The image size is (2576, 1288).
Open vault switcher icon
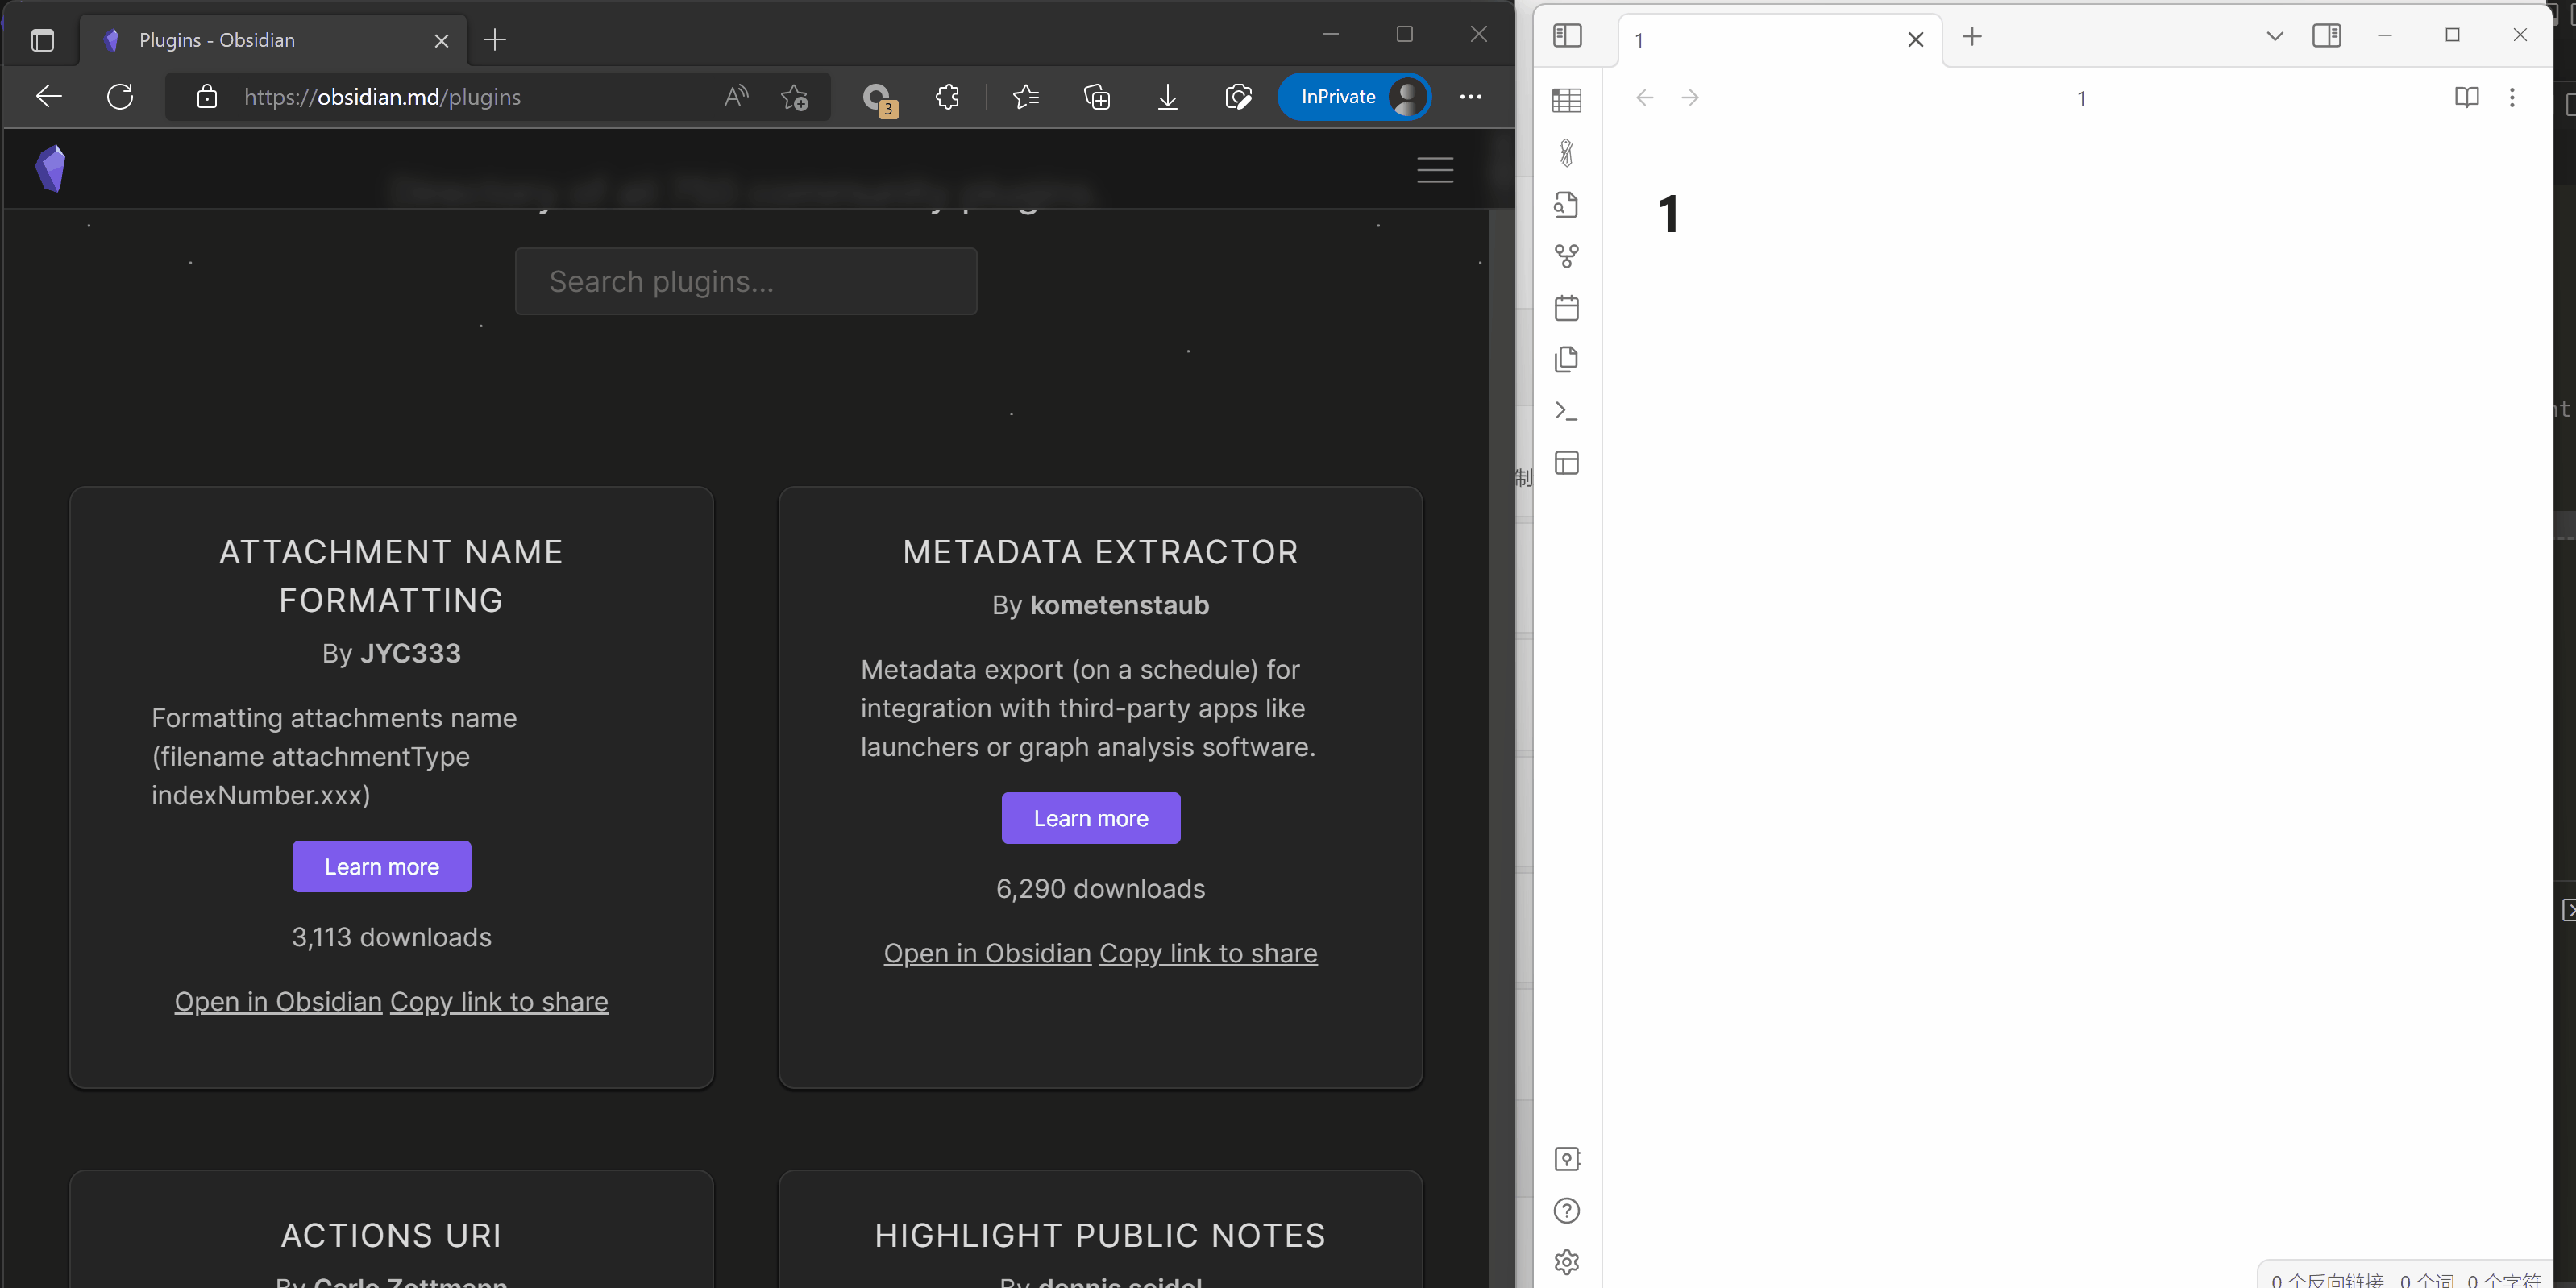(1566, 1159)
